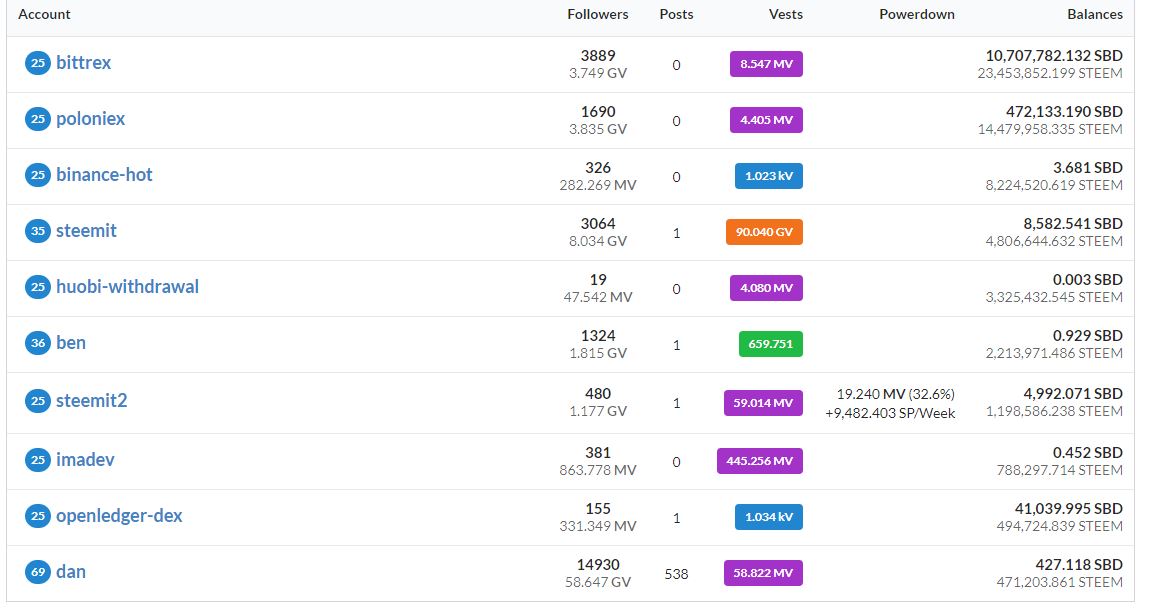This screenshot has width=1152, height=614.
Task: Select the 2,213,971.486 STEEM balance of ben
Action: click(1054, 353)
